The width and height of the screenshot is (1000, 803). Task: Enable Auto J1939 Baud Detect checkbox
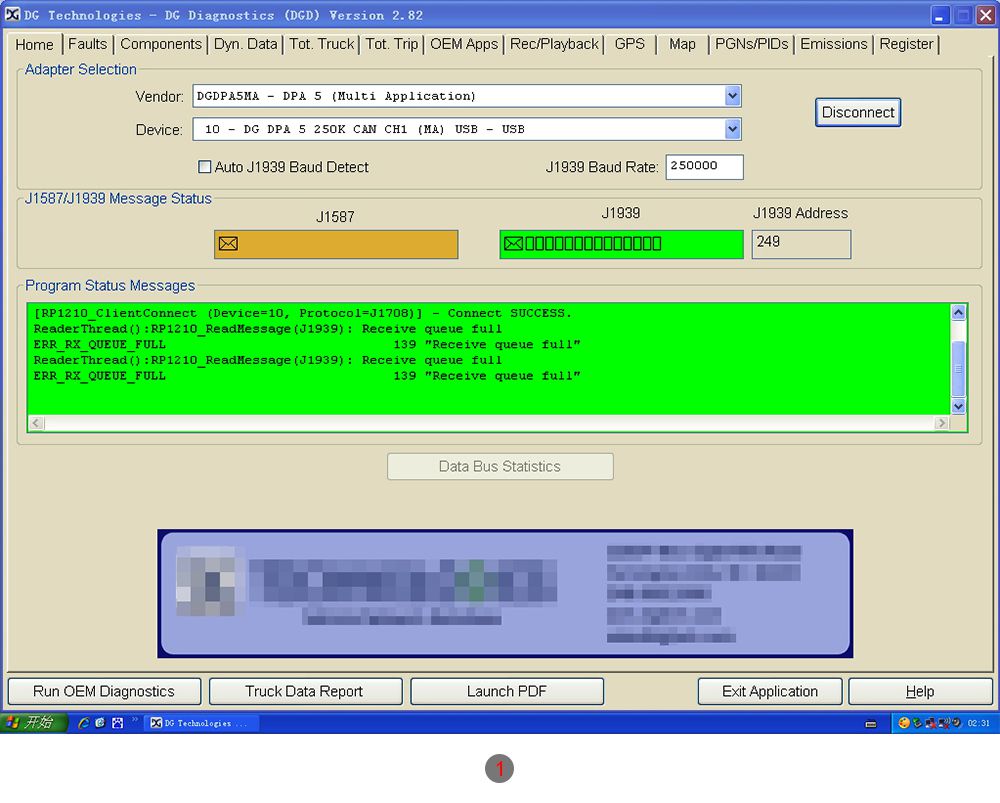[x=205, y=167]
